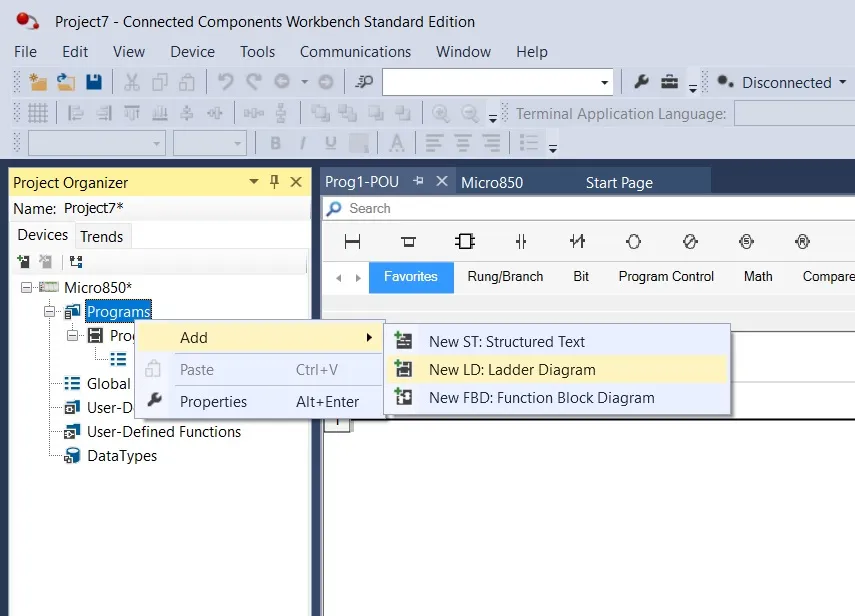Viewport: 855px width, 616px height.
Task: Insert a set coil element
Action: tap(746, 241)
